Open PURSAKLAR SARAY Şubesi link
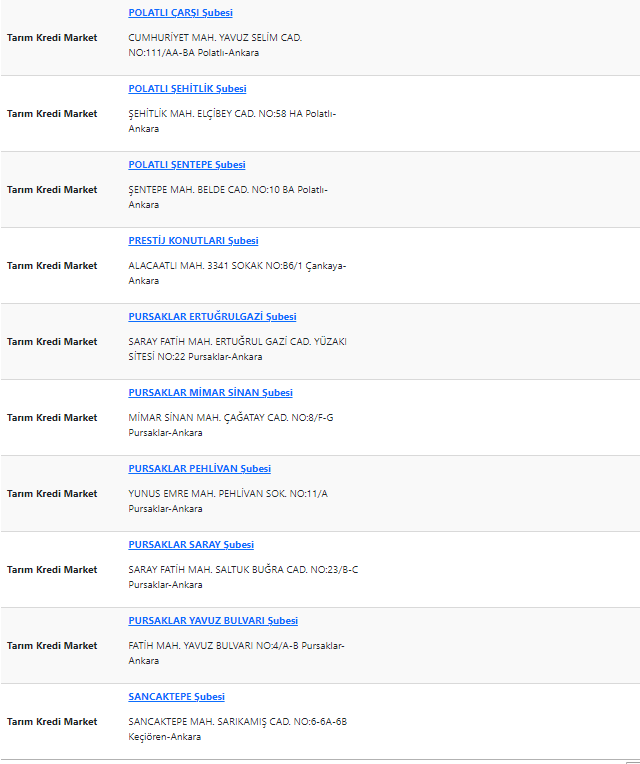This screenshot has height=764, width=640. click(191, 545)
